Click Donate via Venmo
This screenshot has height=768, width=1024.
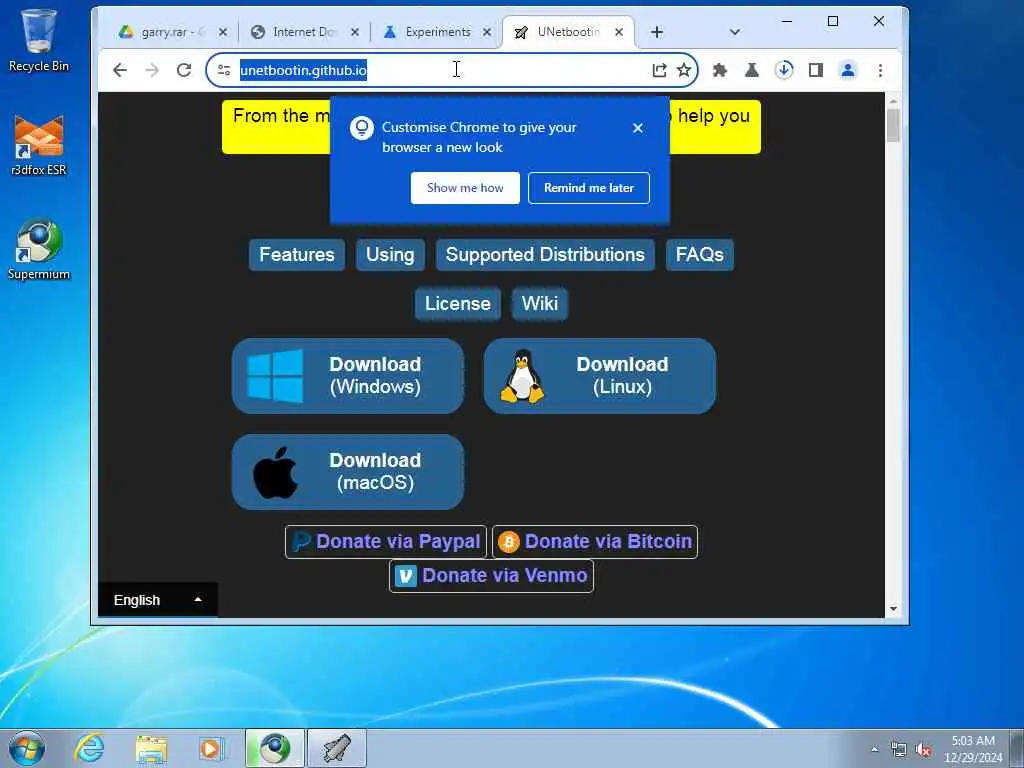point(491,576)
